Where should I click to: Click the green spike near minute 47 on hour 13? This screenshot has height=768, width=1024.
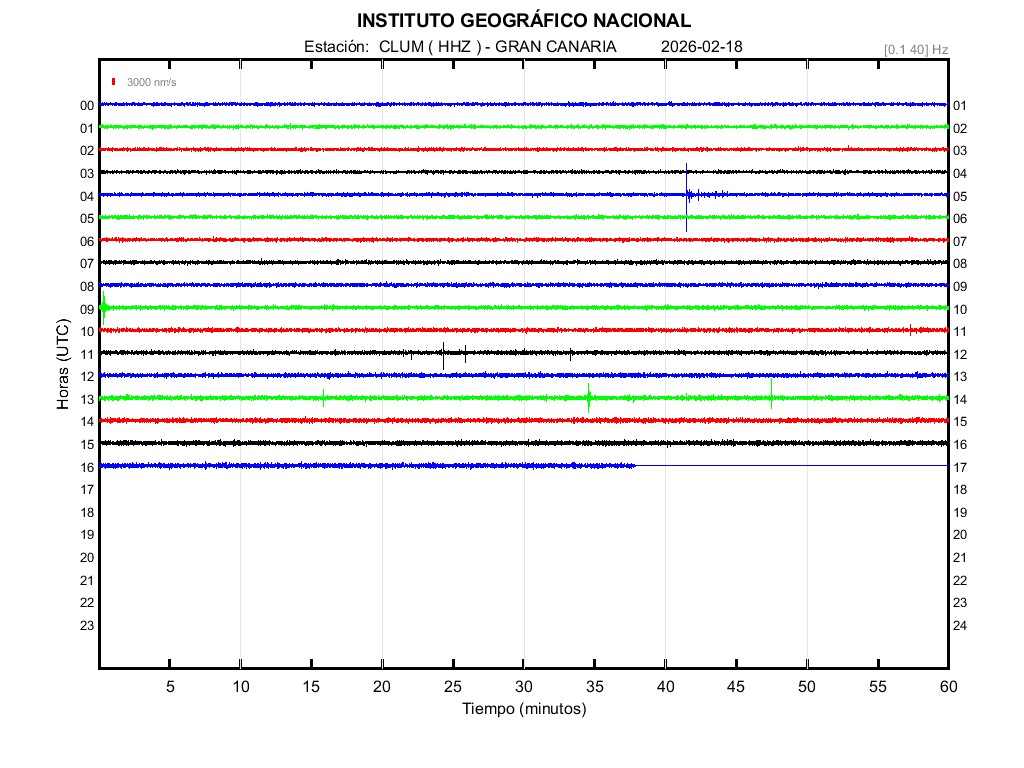click(x=771, y=393)
